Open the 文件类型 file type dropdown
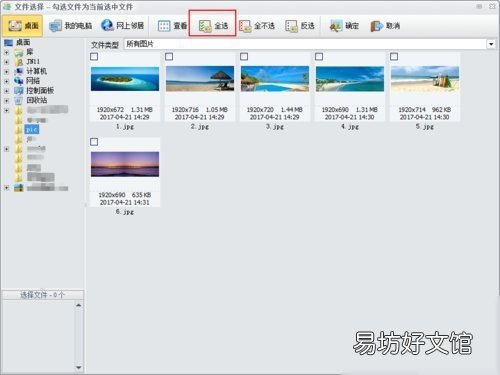 [x=491, y=44]
